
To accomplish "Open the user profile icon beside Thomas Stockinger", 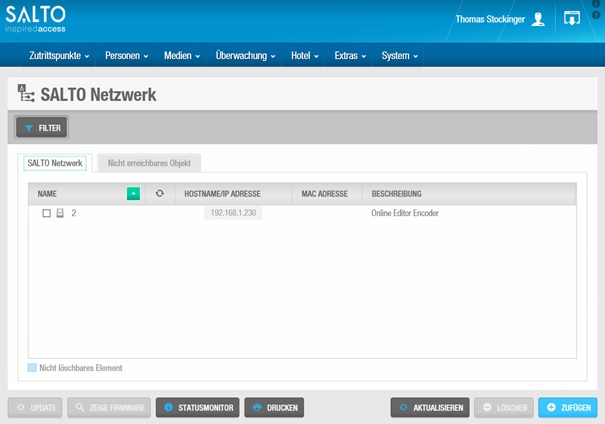I will tap(538, 19).
